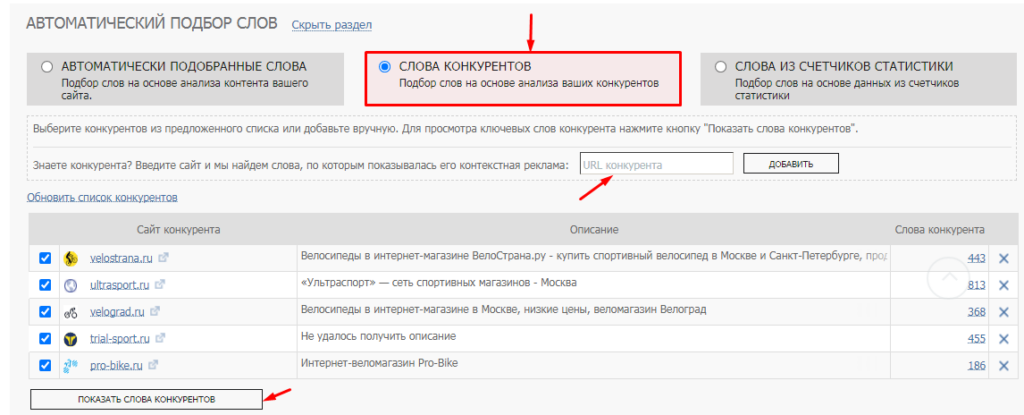Uncheck the ultrasport.ru competitor checkbox
1024x415 pixels.
pyautogui.click(x=45, y=285)
